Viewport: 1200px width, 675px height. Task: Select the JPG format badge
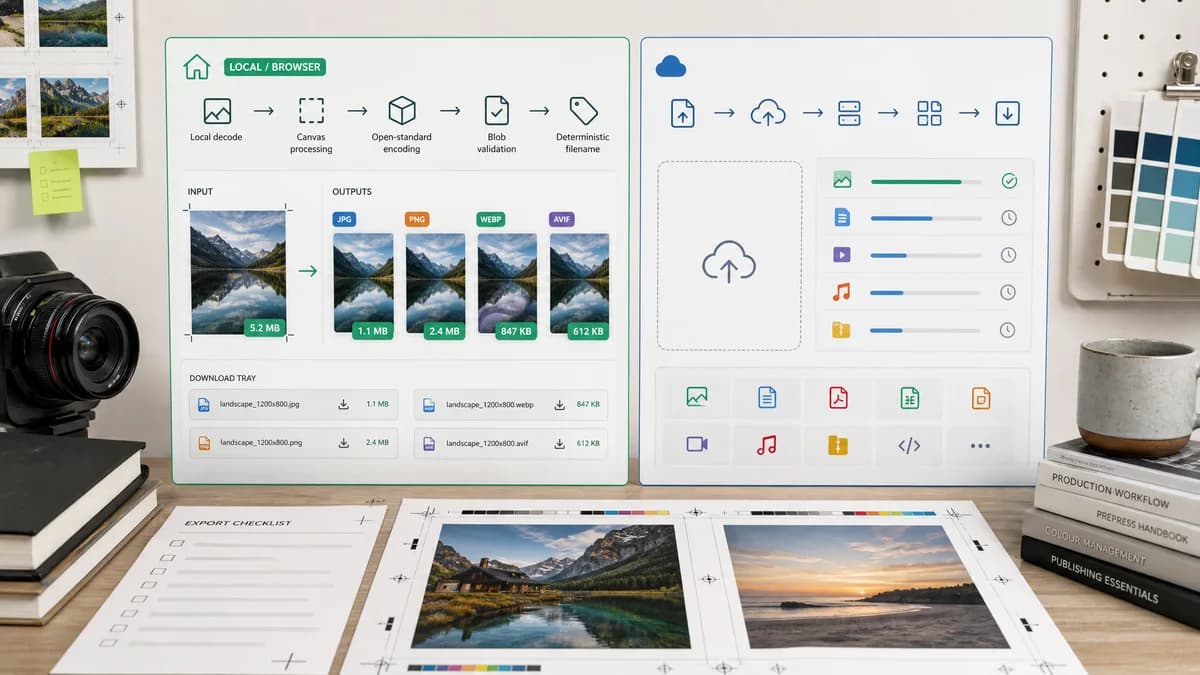[346, 219]
